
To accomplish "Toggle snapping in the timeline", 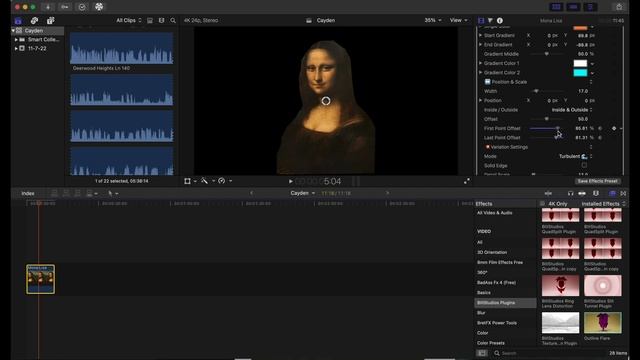I will 582,193.
